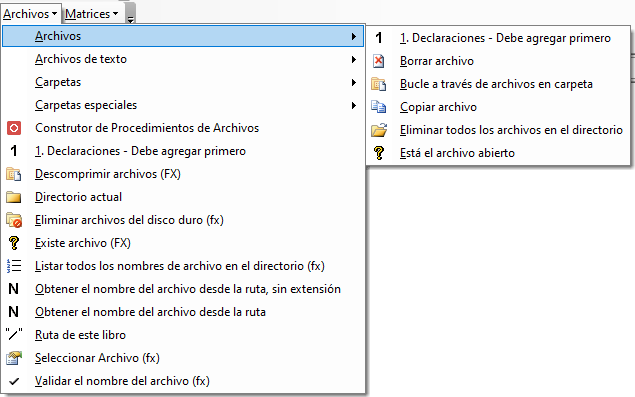Click the red X Borrar archivo icon
Screen dimensions: 635x397
coord(379,61)
